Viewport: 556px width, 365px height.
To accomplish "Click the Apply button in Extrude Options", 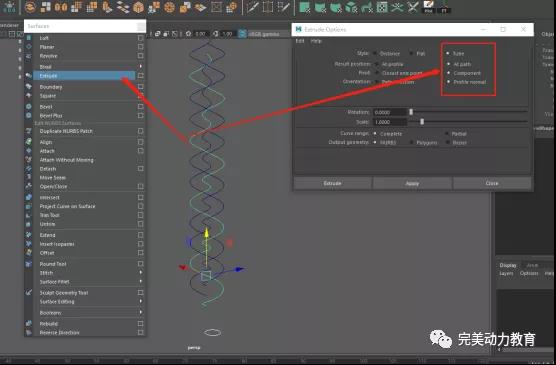I will click(x=412, y=183).
